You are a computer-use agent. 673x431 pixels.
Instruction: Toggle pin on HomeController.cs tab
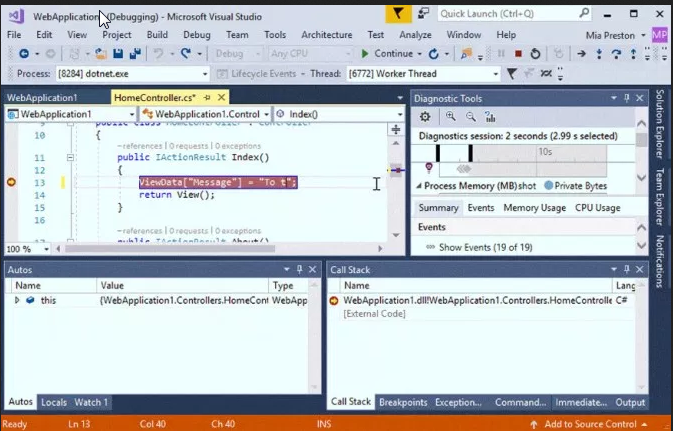pyautogui.click(x=207, y=98)
